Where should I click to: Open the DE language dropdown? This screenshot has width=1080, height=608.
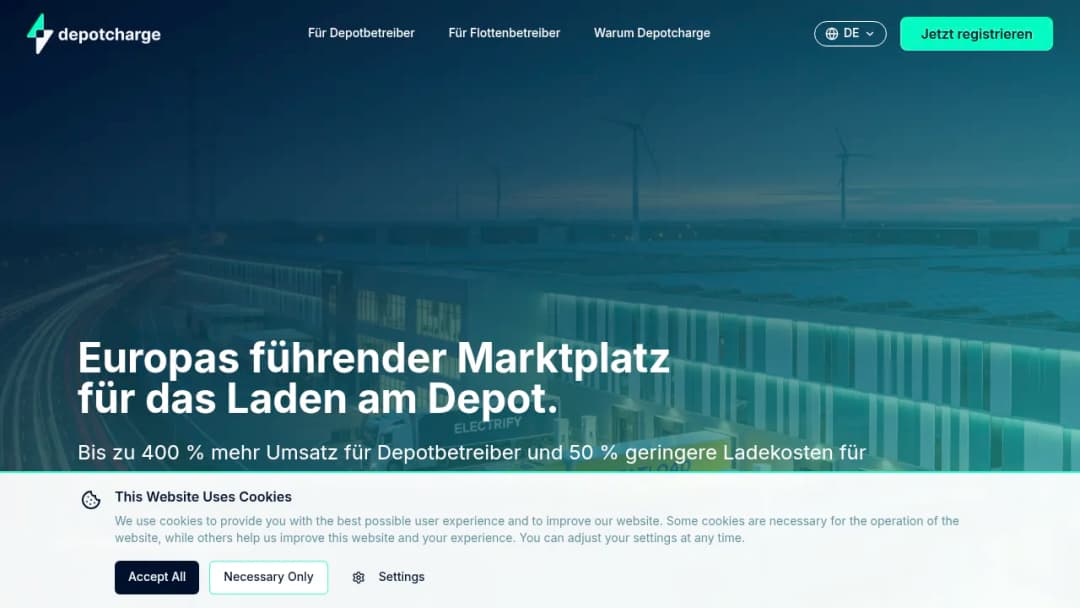pyautogui.click(x=850, y=34)
